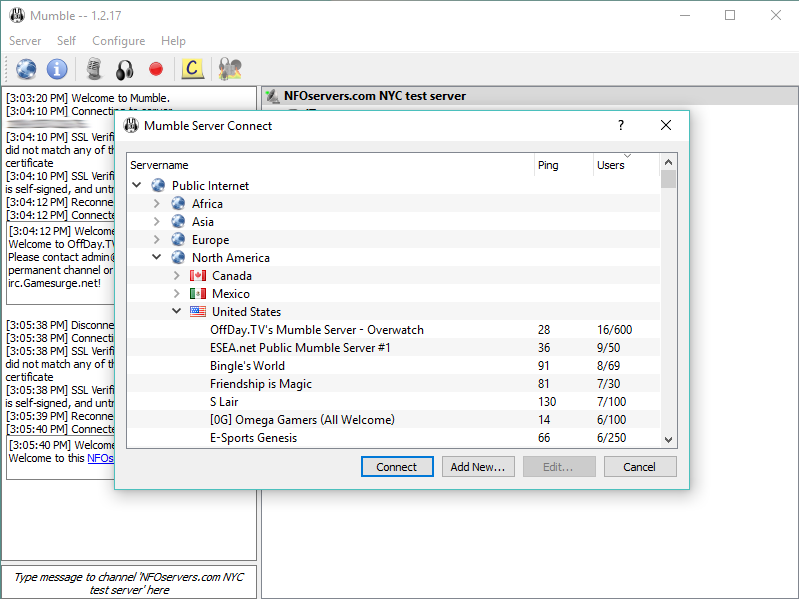Screen dimensions: 800x600
Task: Expand the Europe server list
Action: pos(157,239)
